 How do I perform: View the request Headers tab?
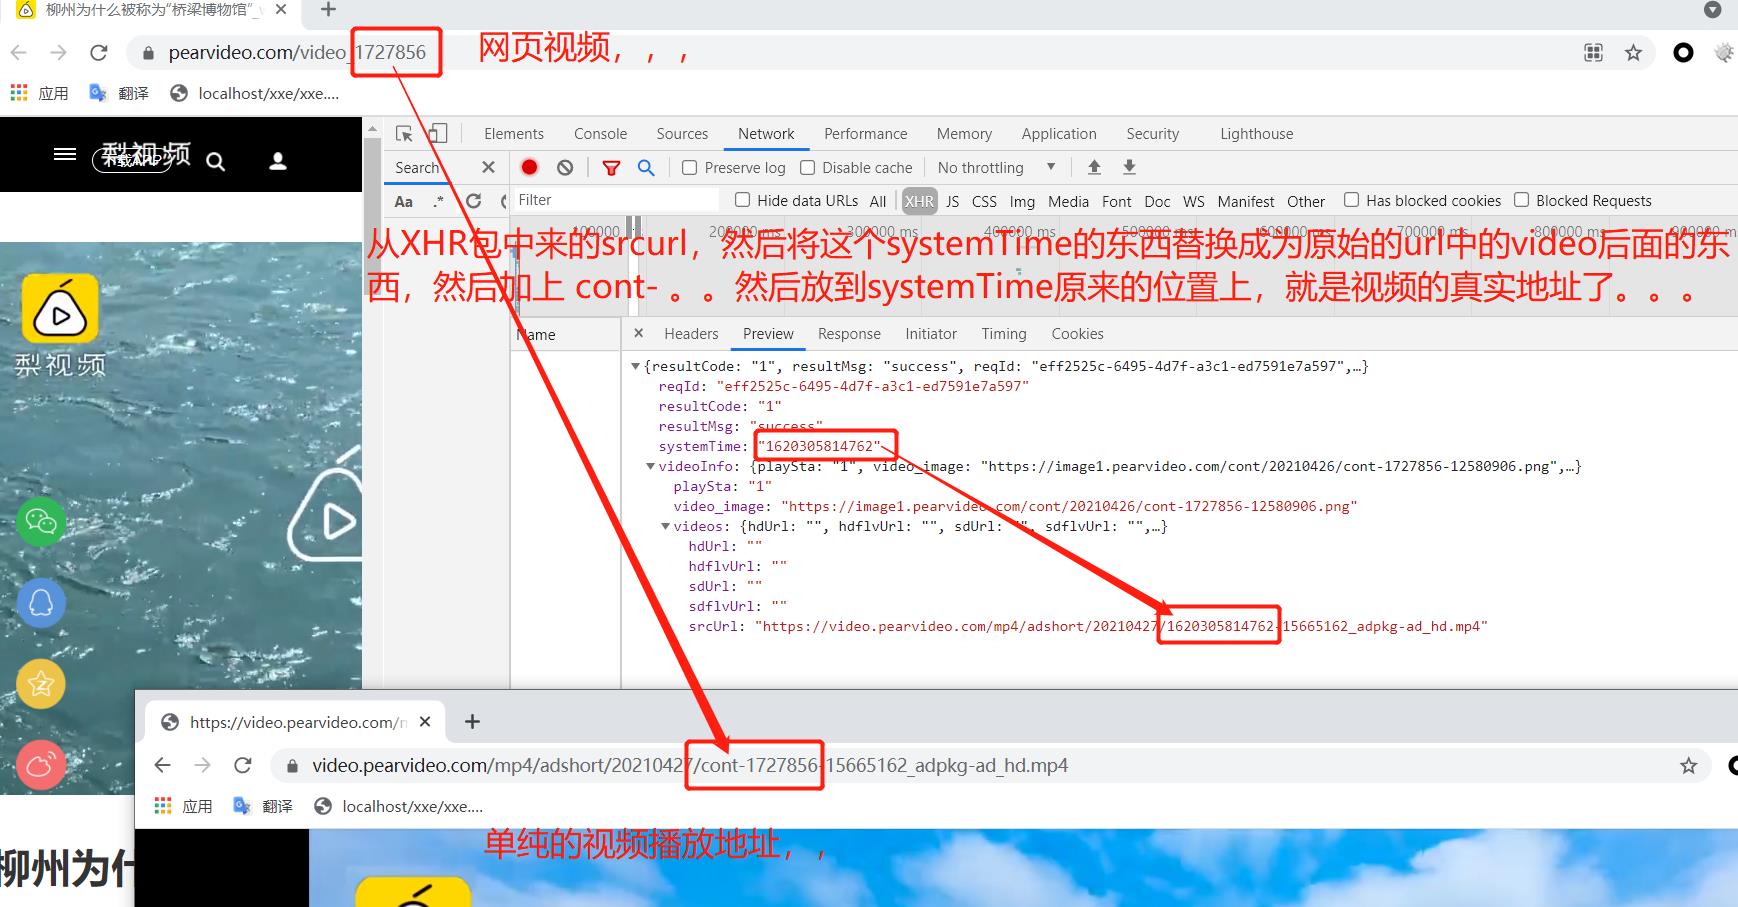tap(691, 334)
